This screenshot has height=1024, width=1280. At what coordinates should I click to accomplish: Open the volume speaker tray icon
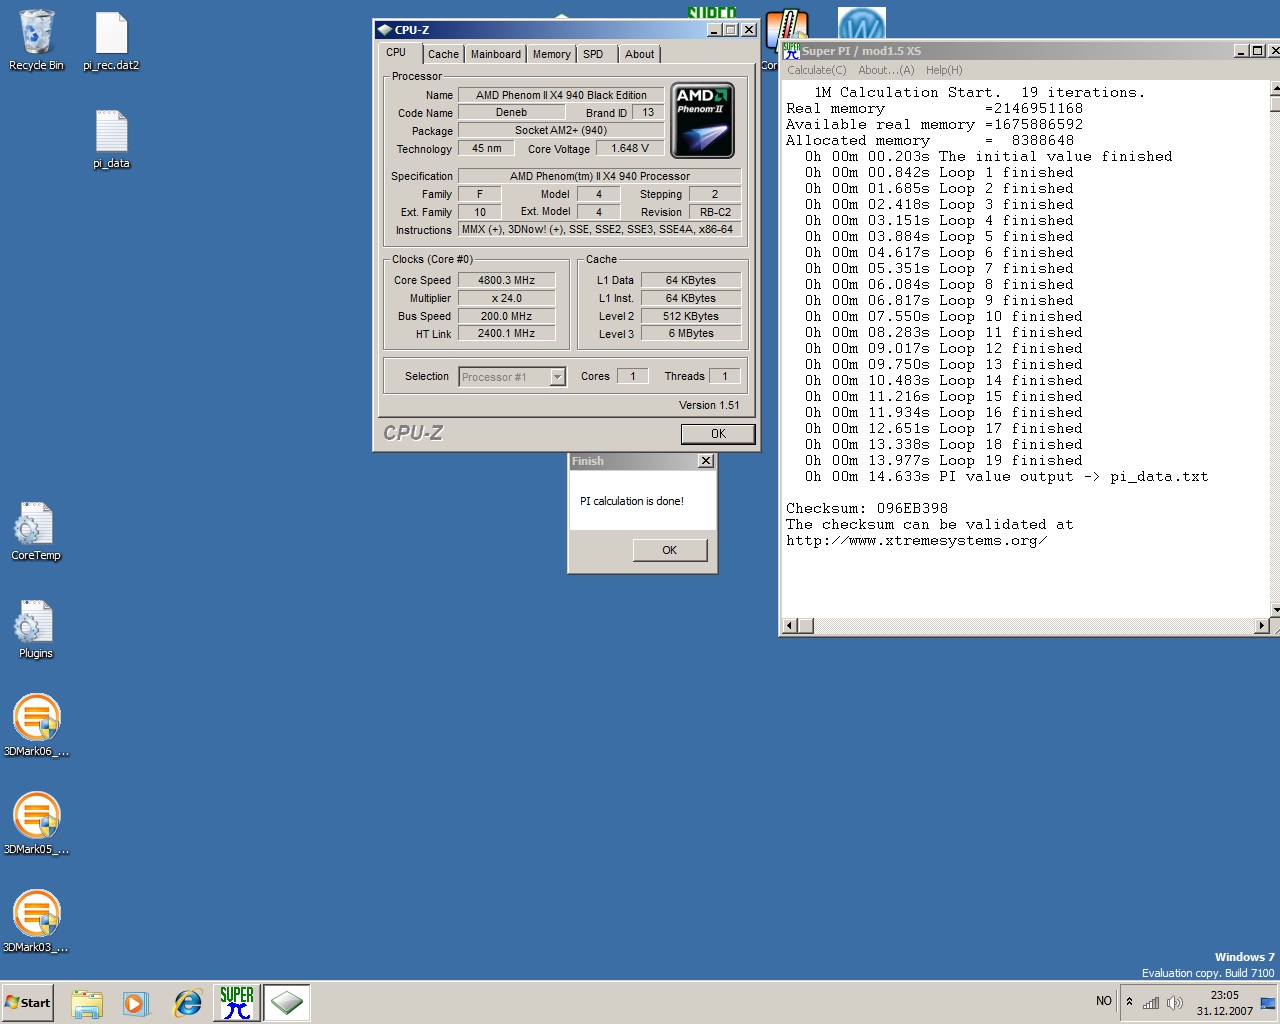coord(1175,1002)
